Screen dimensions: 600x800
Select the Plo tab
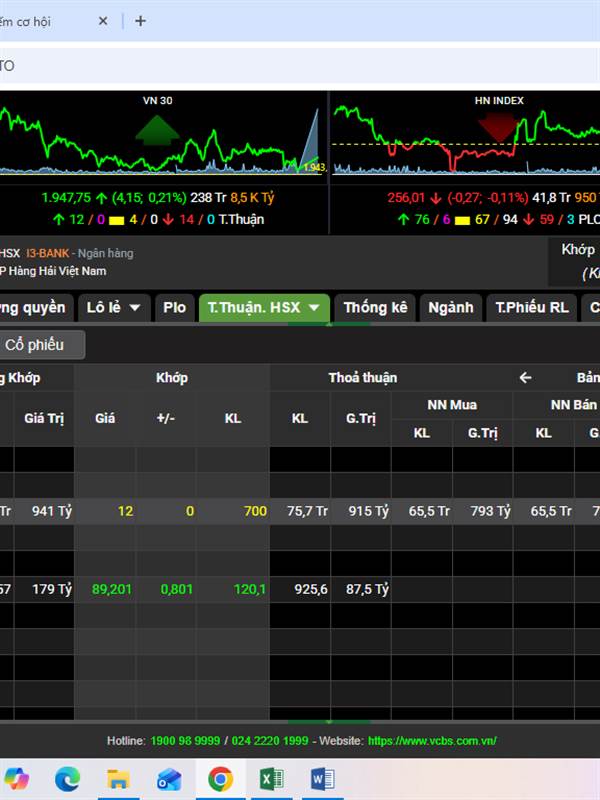174,307
